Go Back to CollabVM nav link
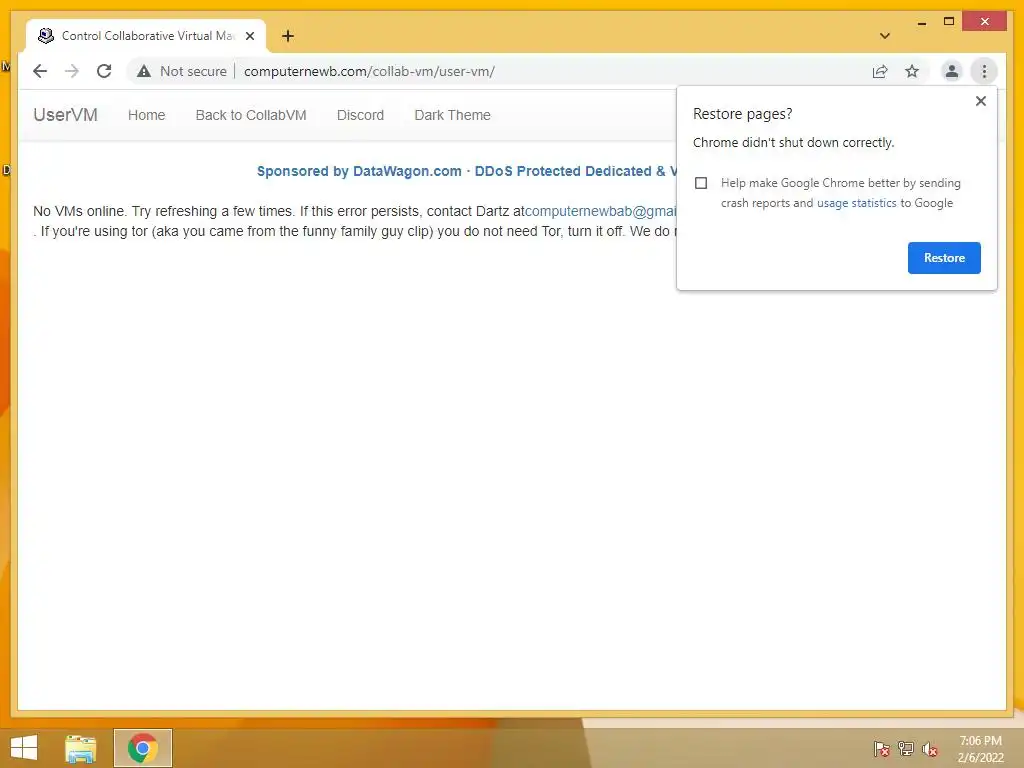This screenshot has height=768, width=1024. 251,115
